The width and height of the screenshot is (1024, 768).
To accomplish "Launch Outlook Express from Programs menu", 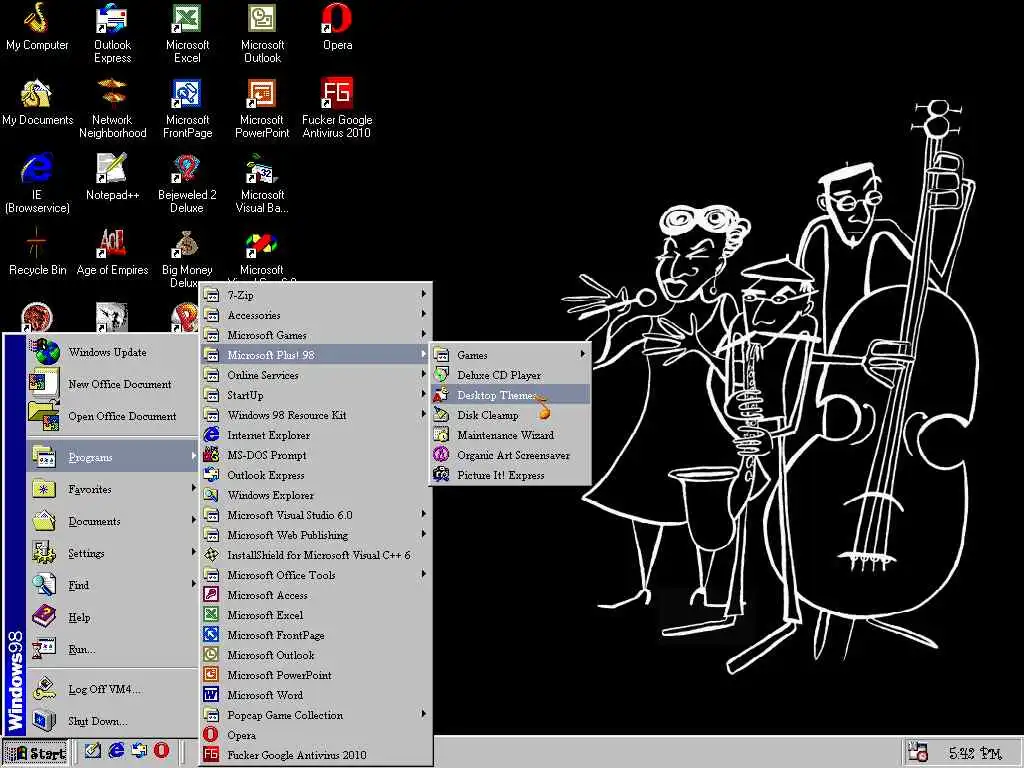I will coord(315,475).
